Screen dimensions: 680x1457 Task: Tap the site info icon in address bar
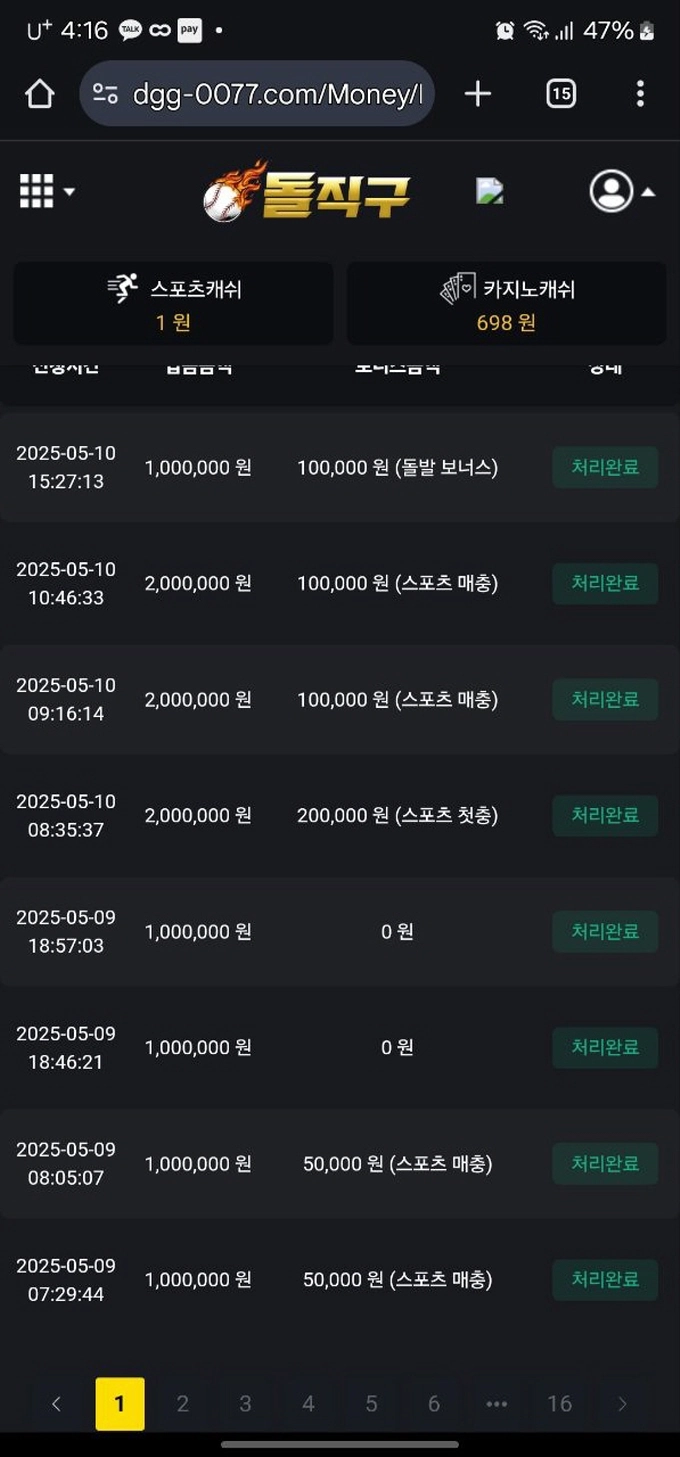point(105,94)
